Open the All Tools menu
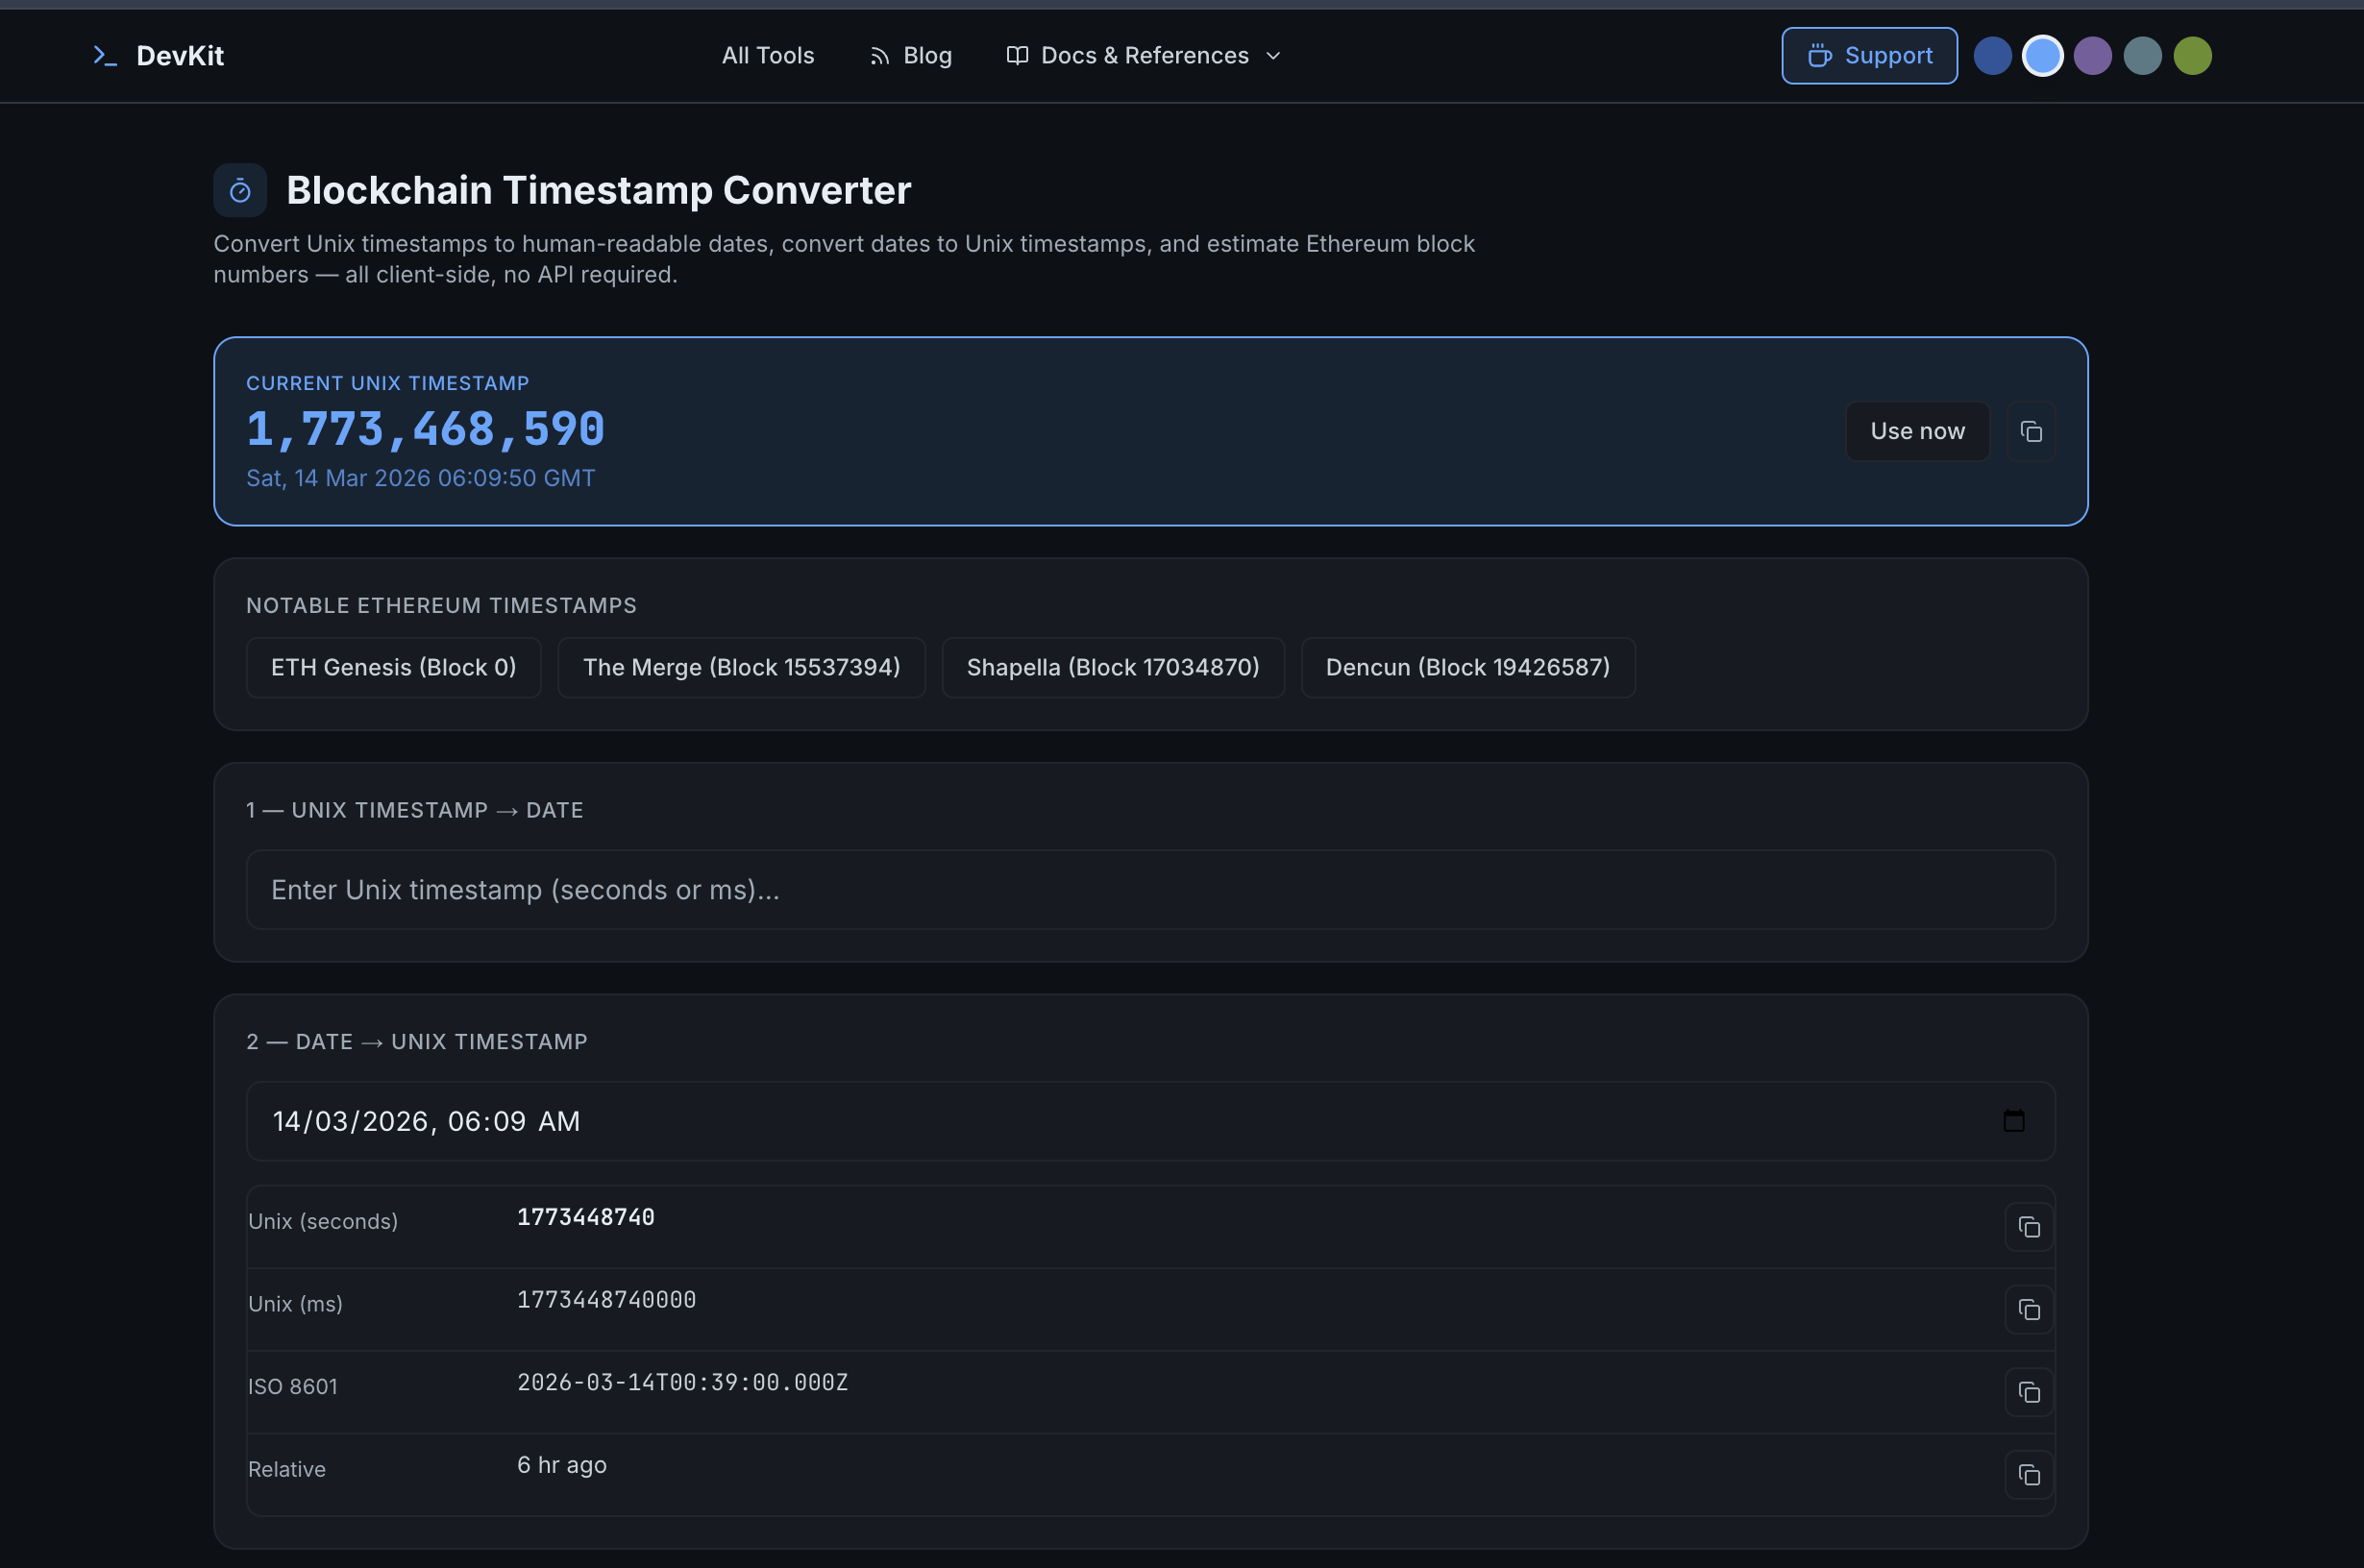 point(768,55)
